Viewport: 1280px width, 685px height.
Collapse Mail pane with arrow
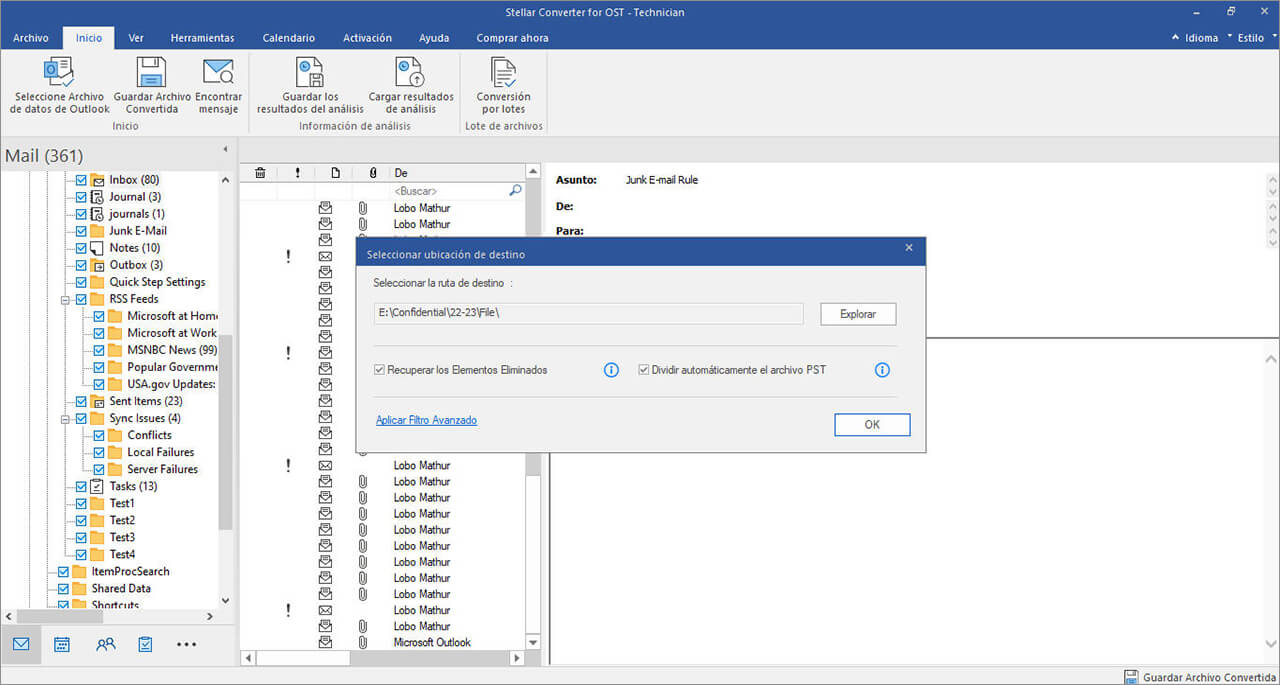pyautogui.click(x=224, y=150)
